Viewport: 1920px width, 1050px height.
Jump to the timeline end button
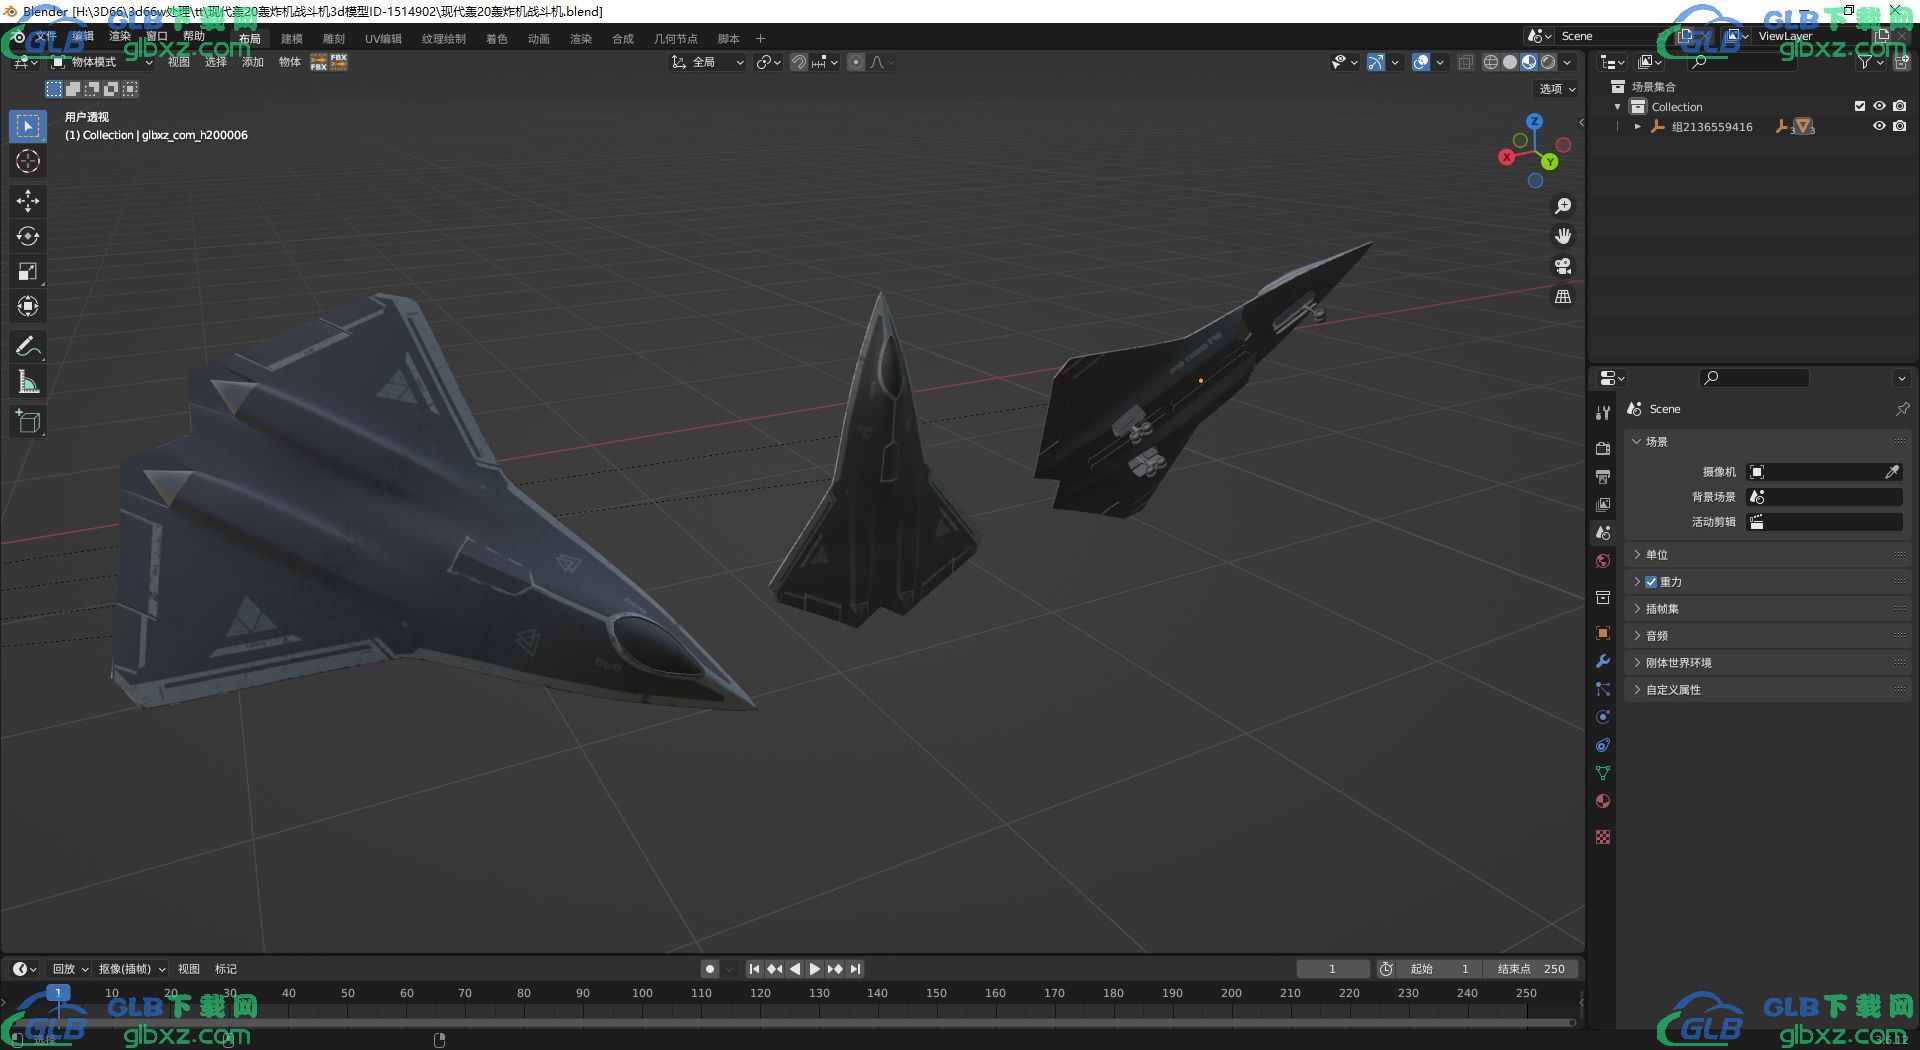pyautogui.click(x=856, y=969)
